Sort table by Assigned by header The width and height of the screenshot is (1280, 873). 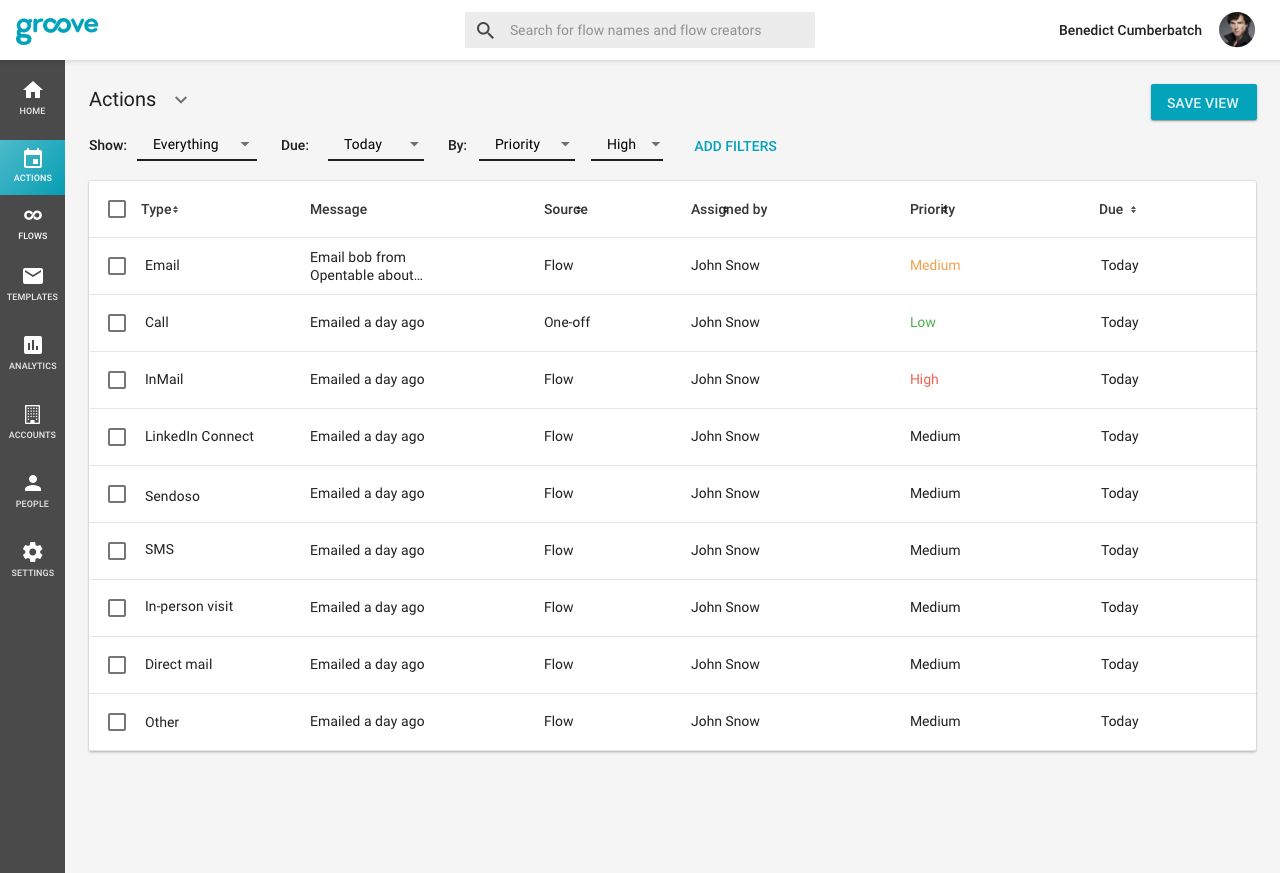[x=729, y=209]
